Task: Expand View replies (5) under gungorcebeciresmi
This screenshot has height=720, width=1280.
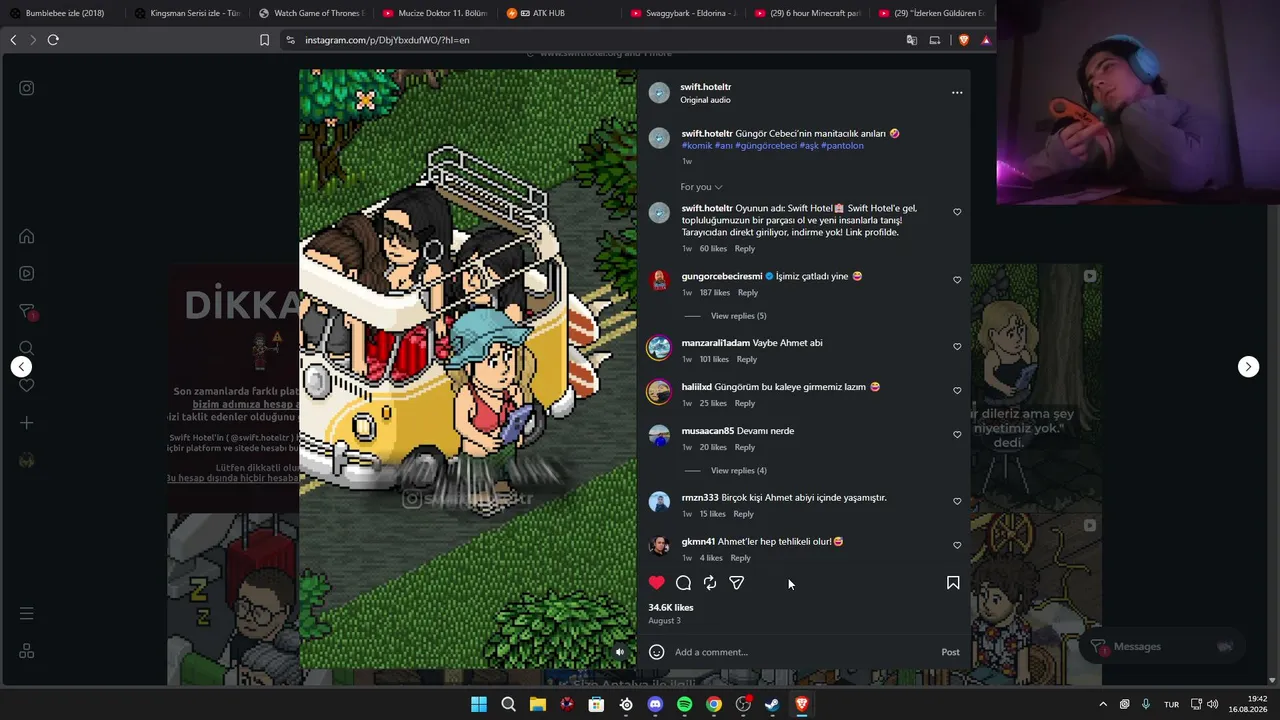Action: click(x=738, y=316)
